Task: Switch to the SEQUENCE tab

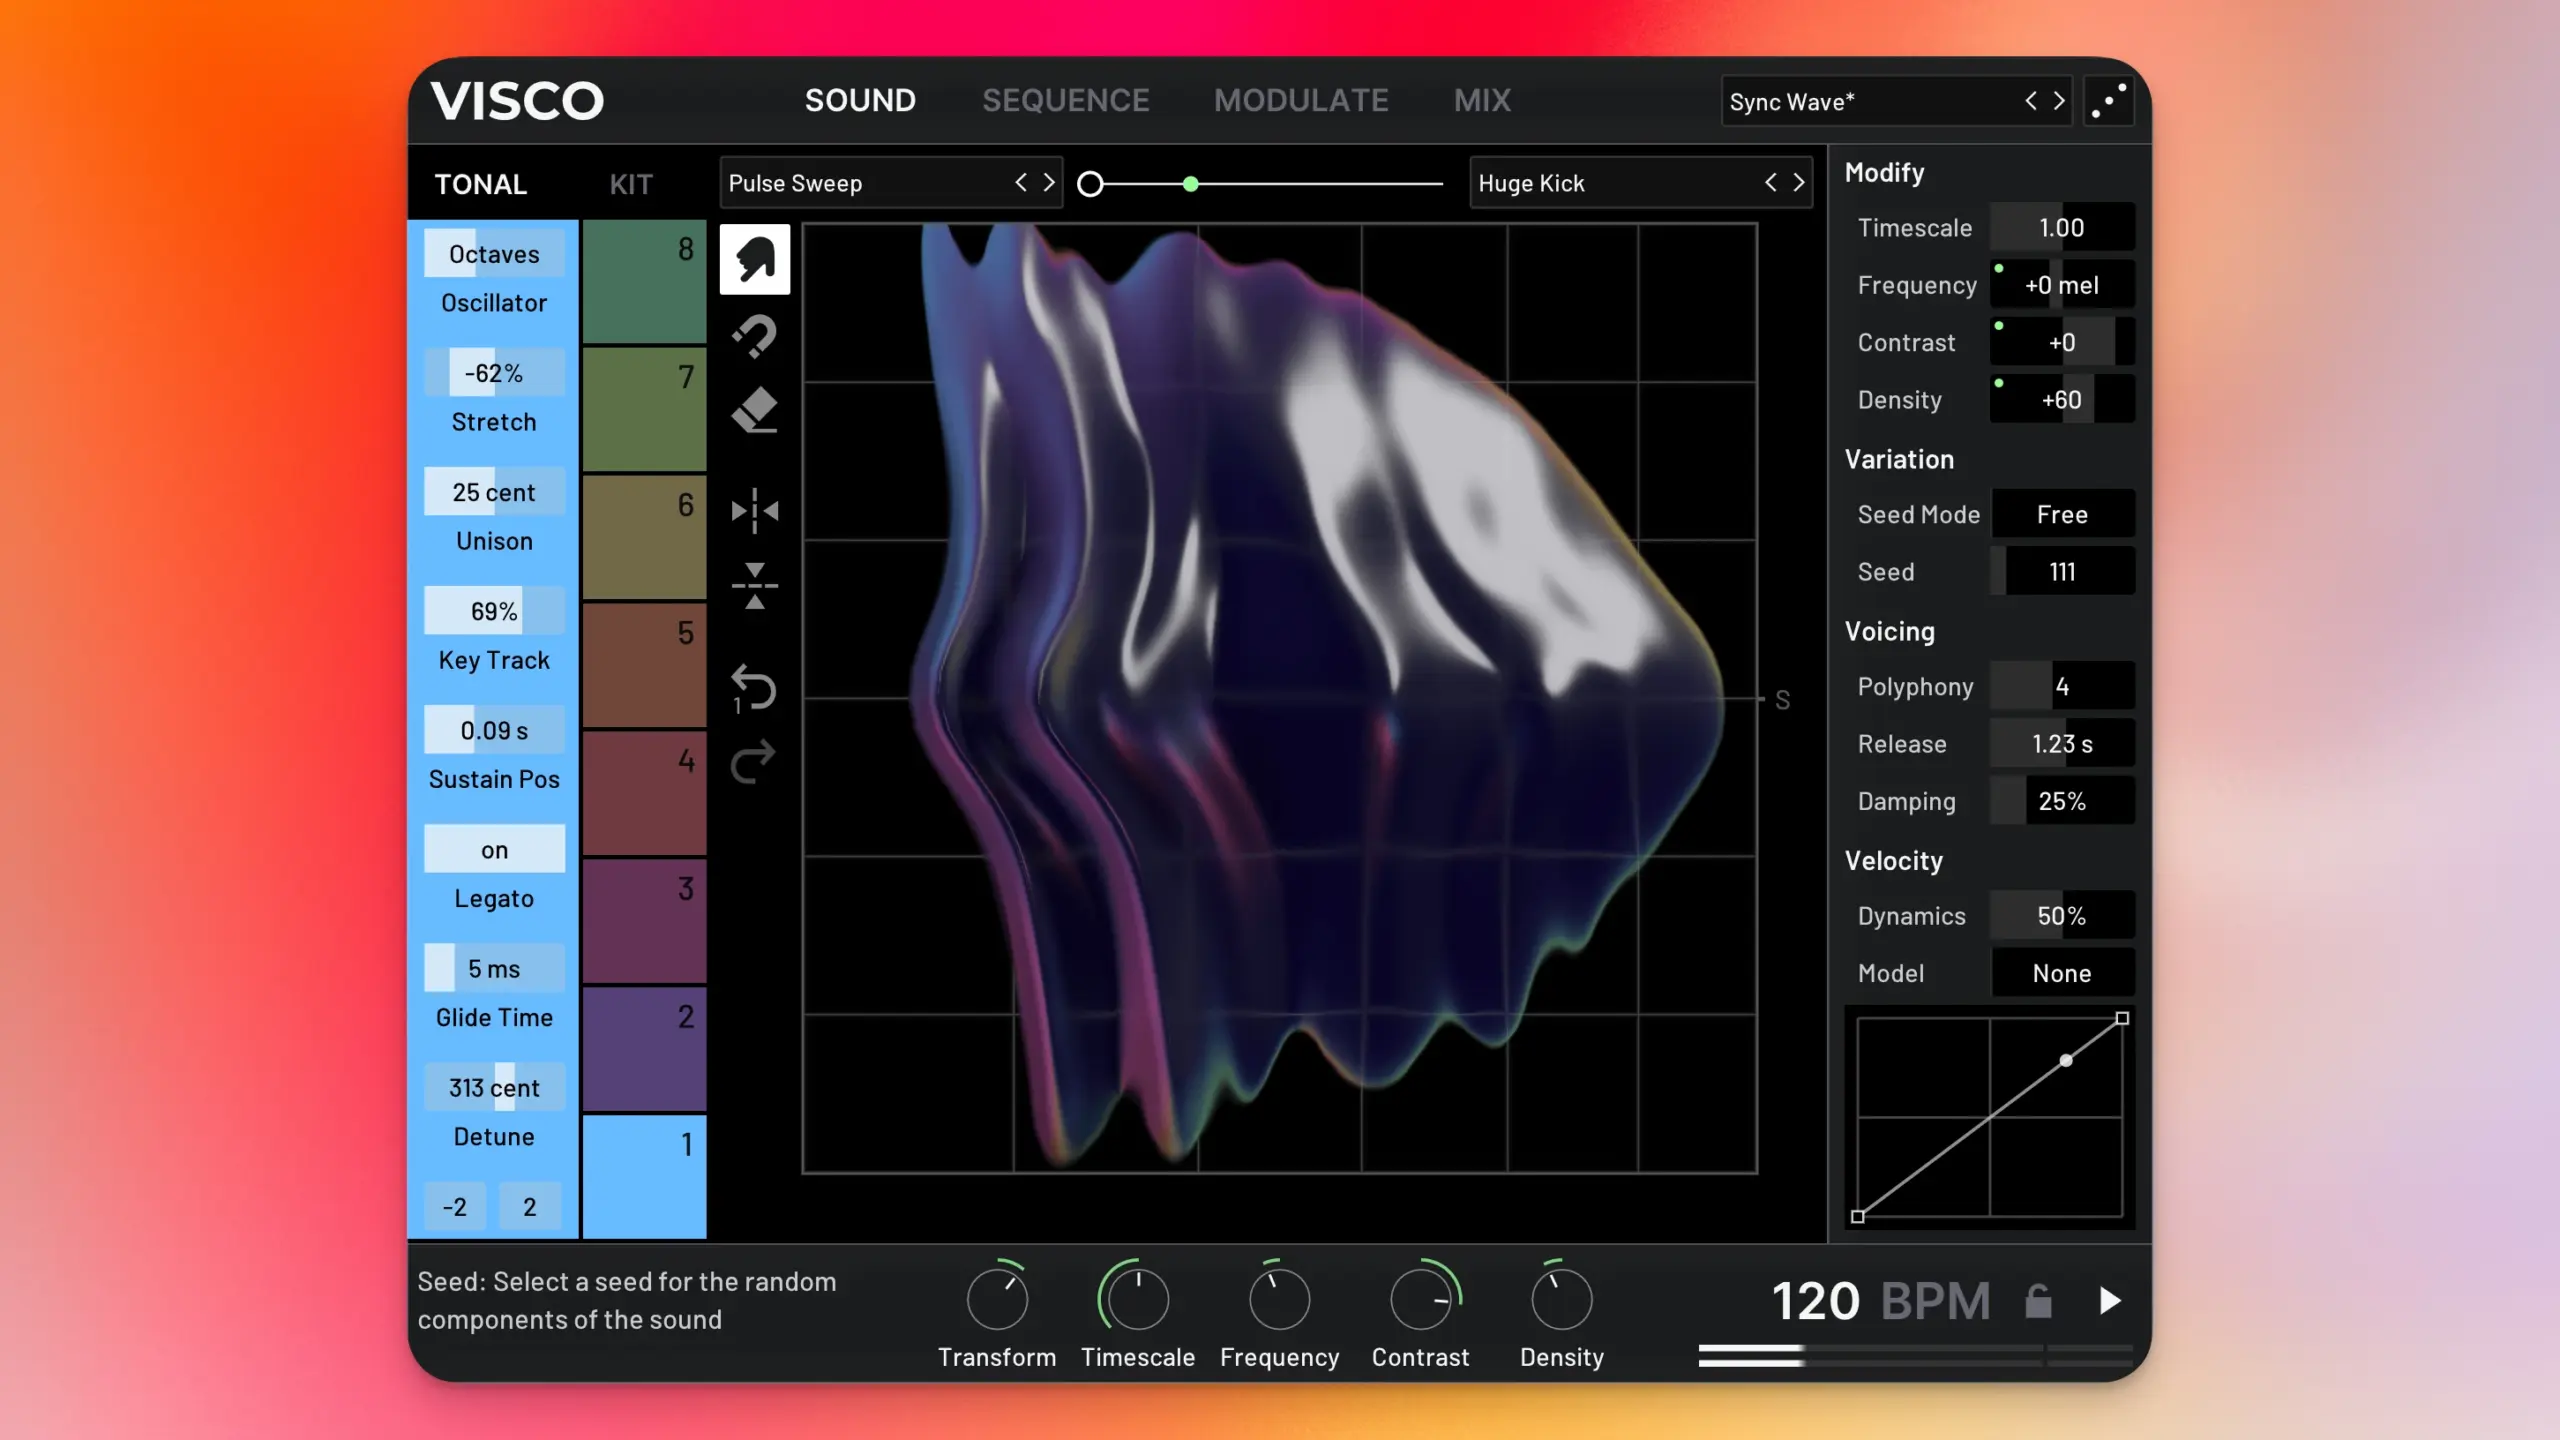Action: coord(1065,100)
